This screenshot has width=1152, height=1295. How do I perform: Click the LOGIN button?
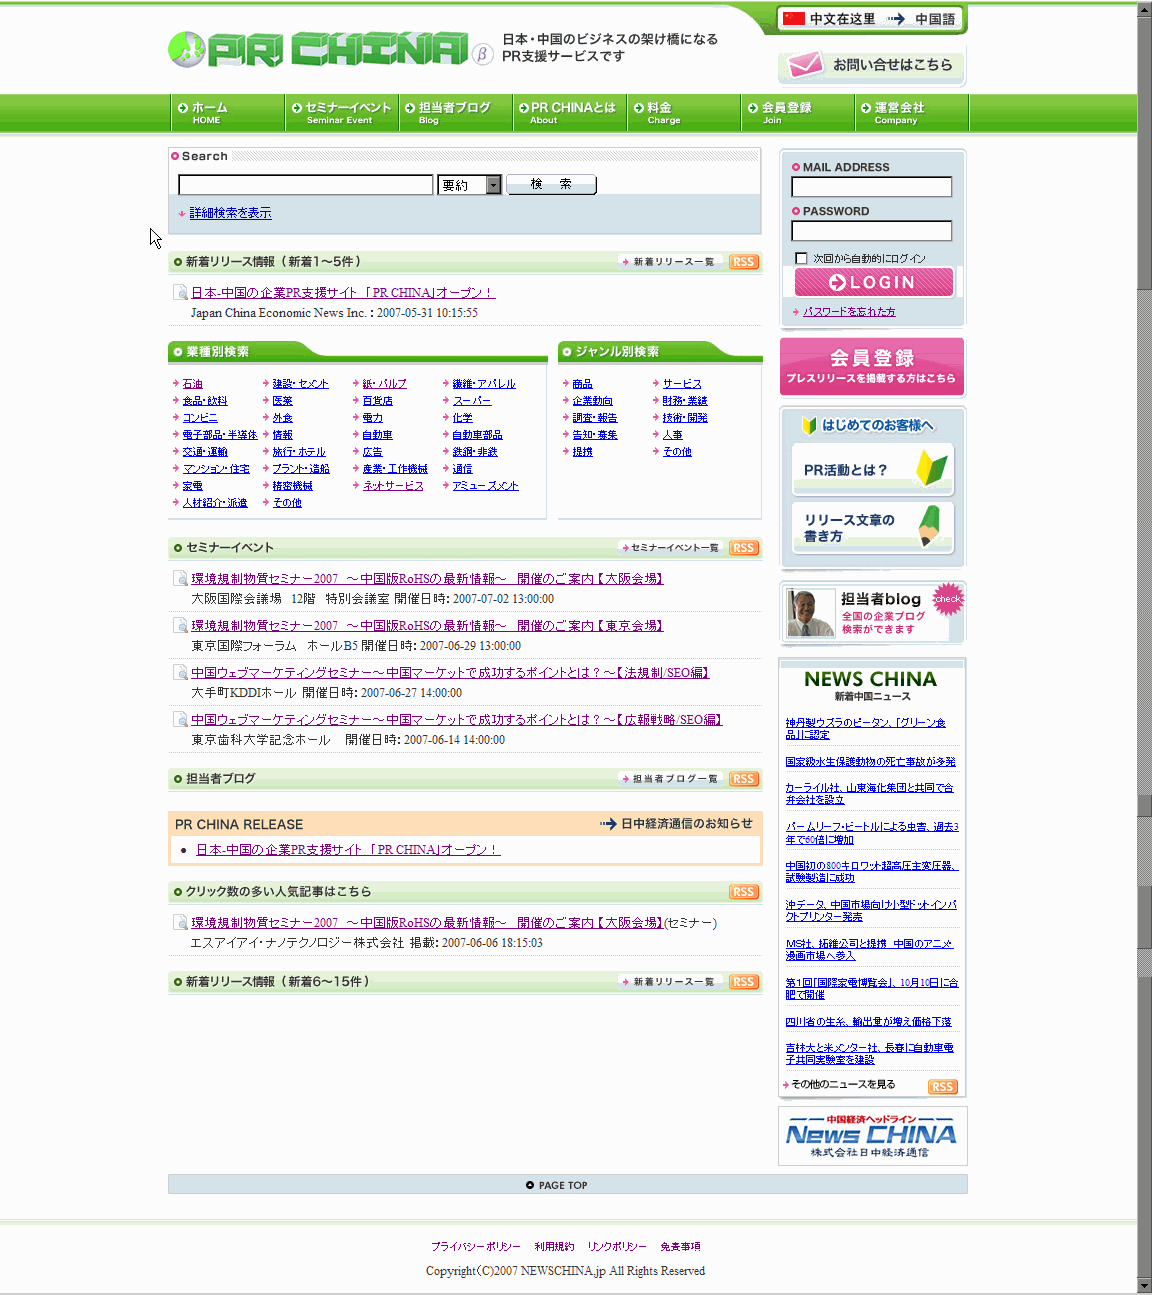coord(873,282)
